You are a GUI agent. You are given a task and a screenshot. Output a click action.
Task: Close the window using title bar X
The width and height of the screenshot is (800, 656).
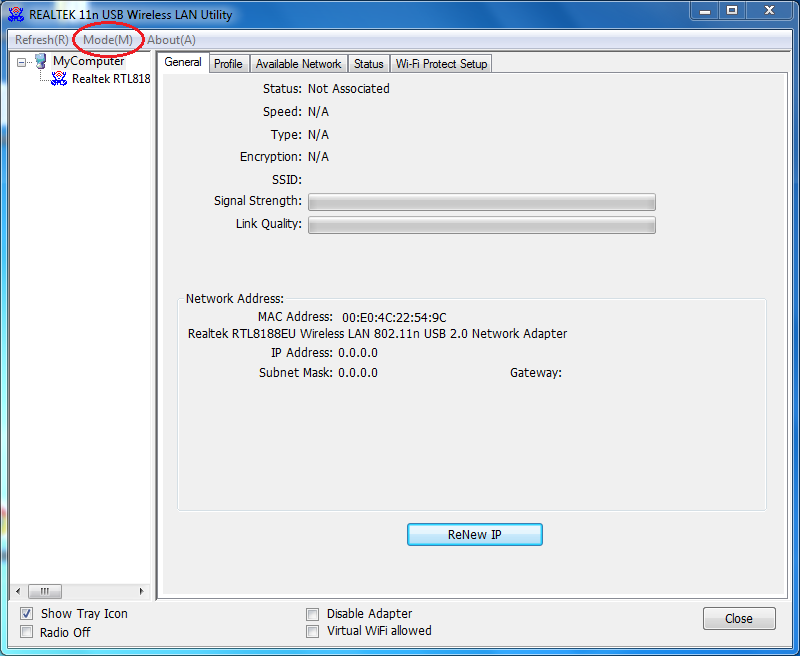pos(769,11)
